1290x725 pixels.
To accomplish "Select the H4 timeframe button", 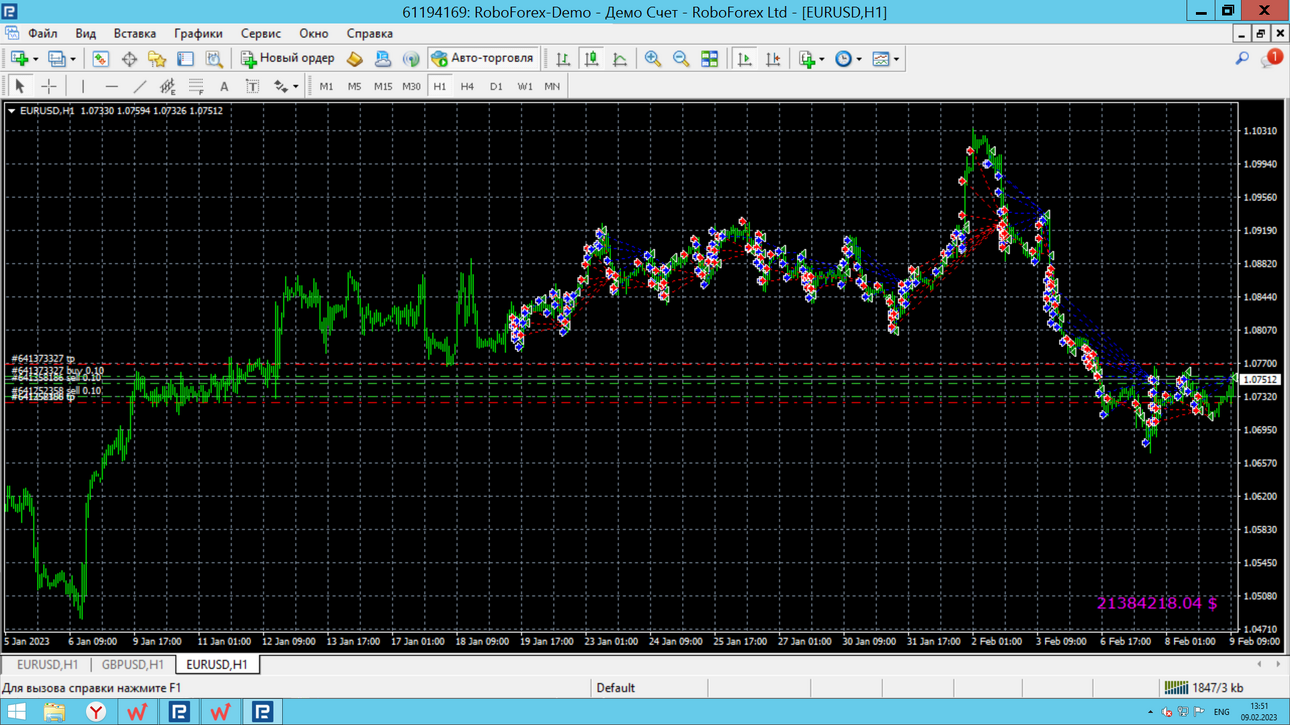I will (x=467, y=86).
